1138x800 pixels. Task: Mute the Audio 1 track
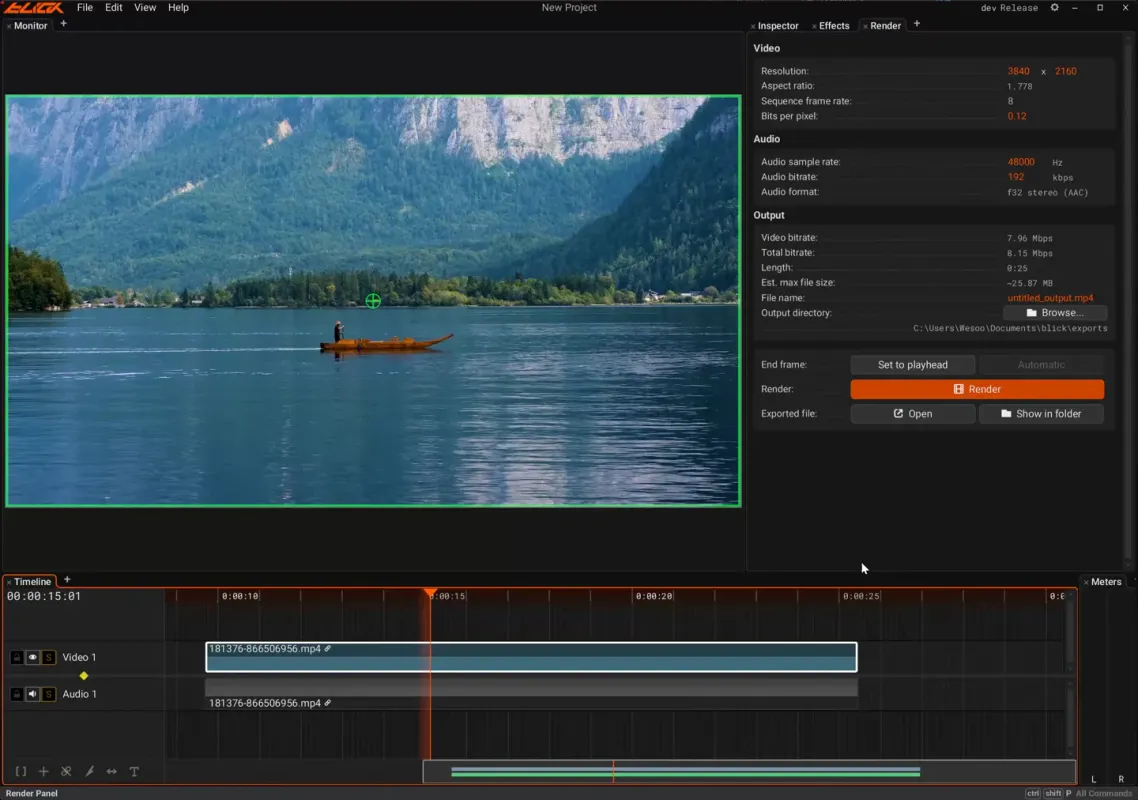33,694
